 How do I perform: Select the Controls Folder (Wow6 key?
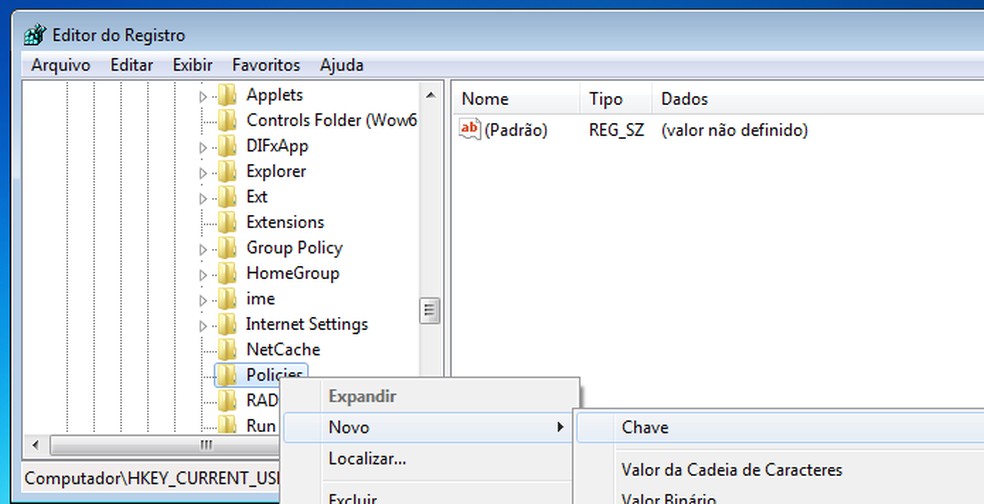point(331,121)
